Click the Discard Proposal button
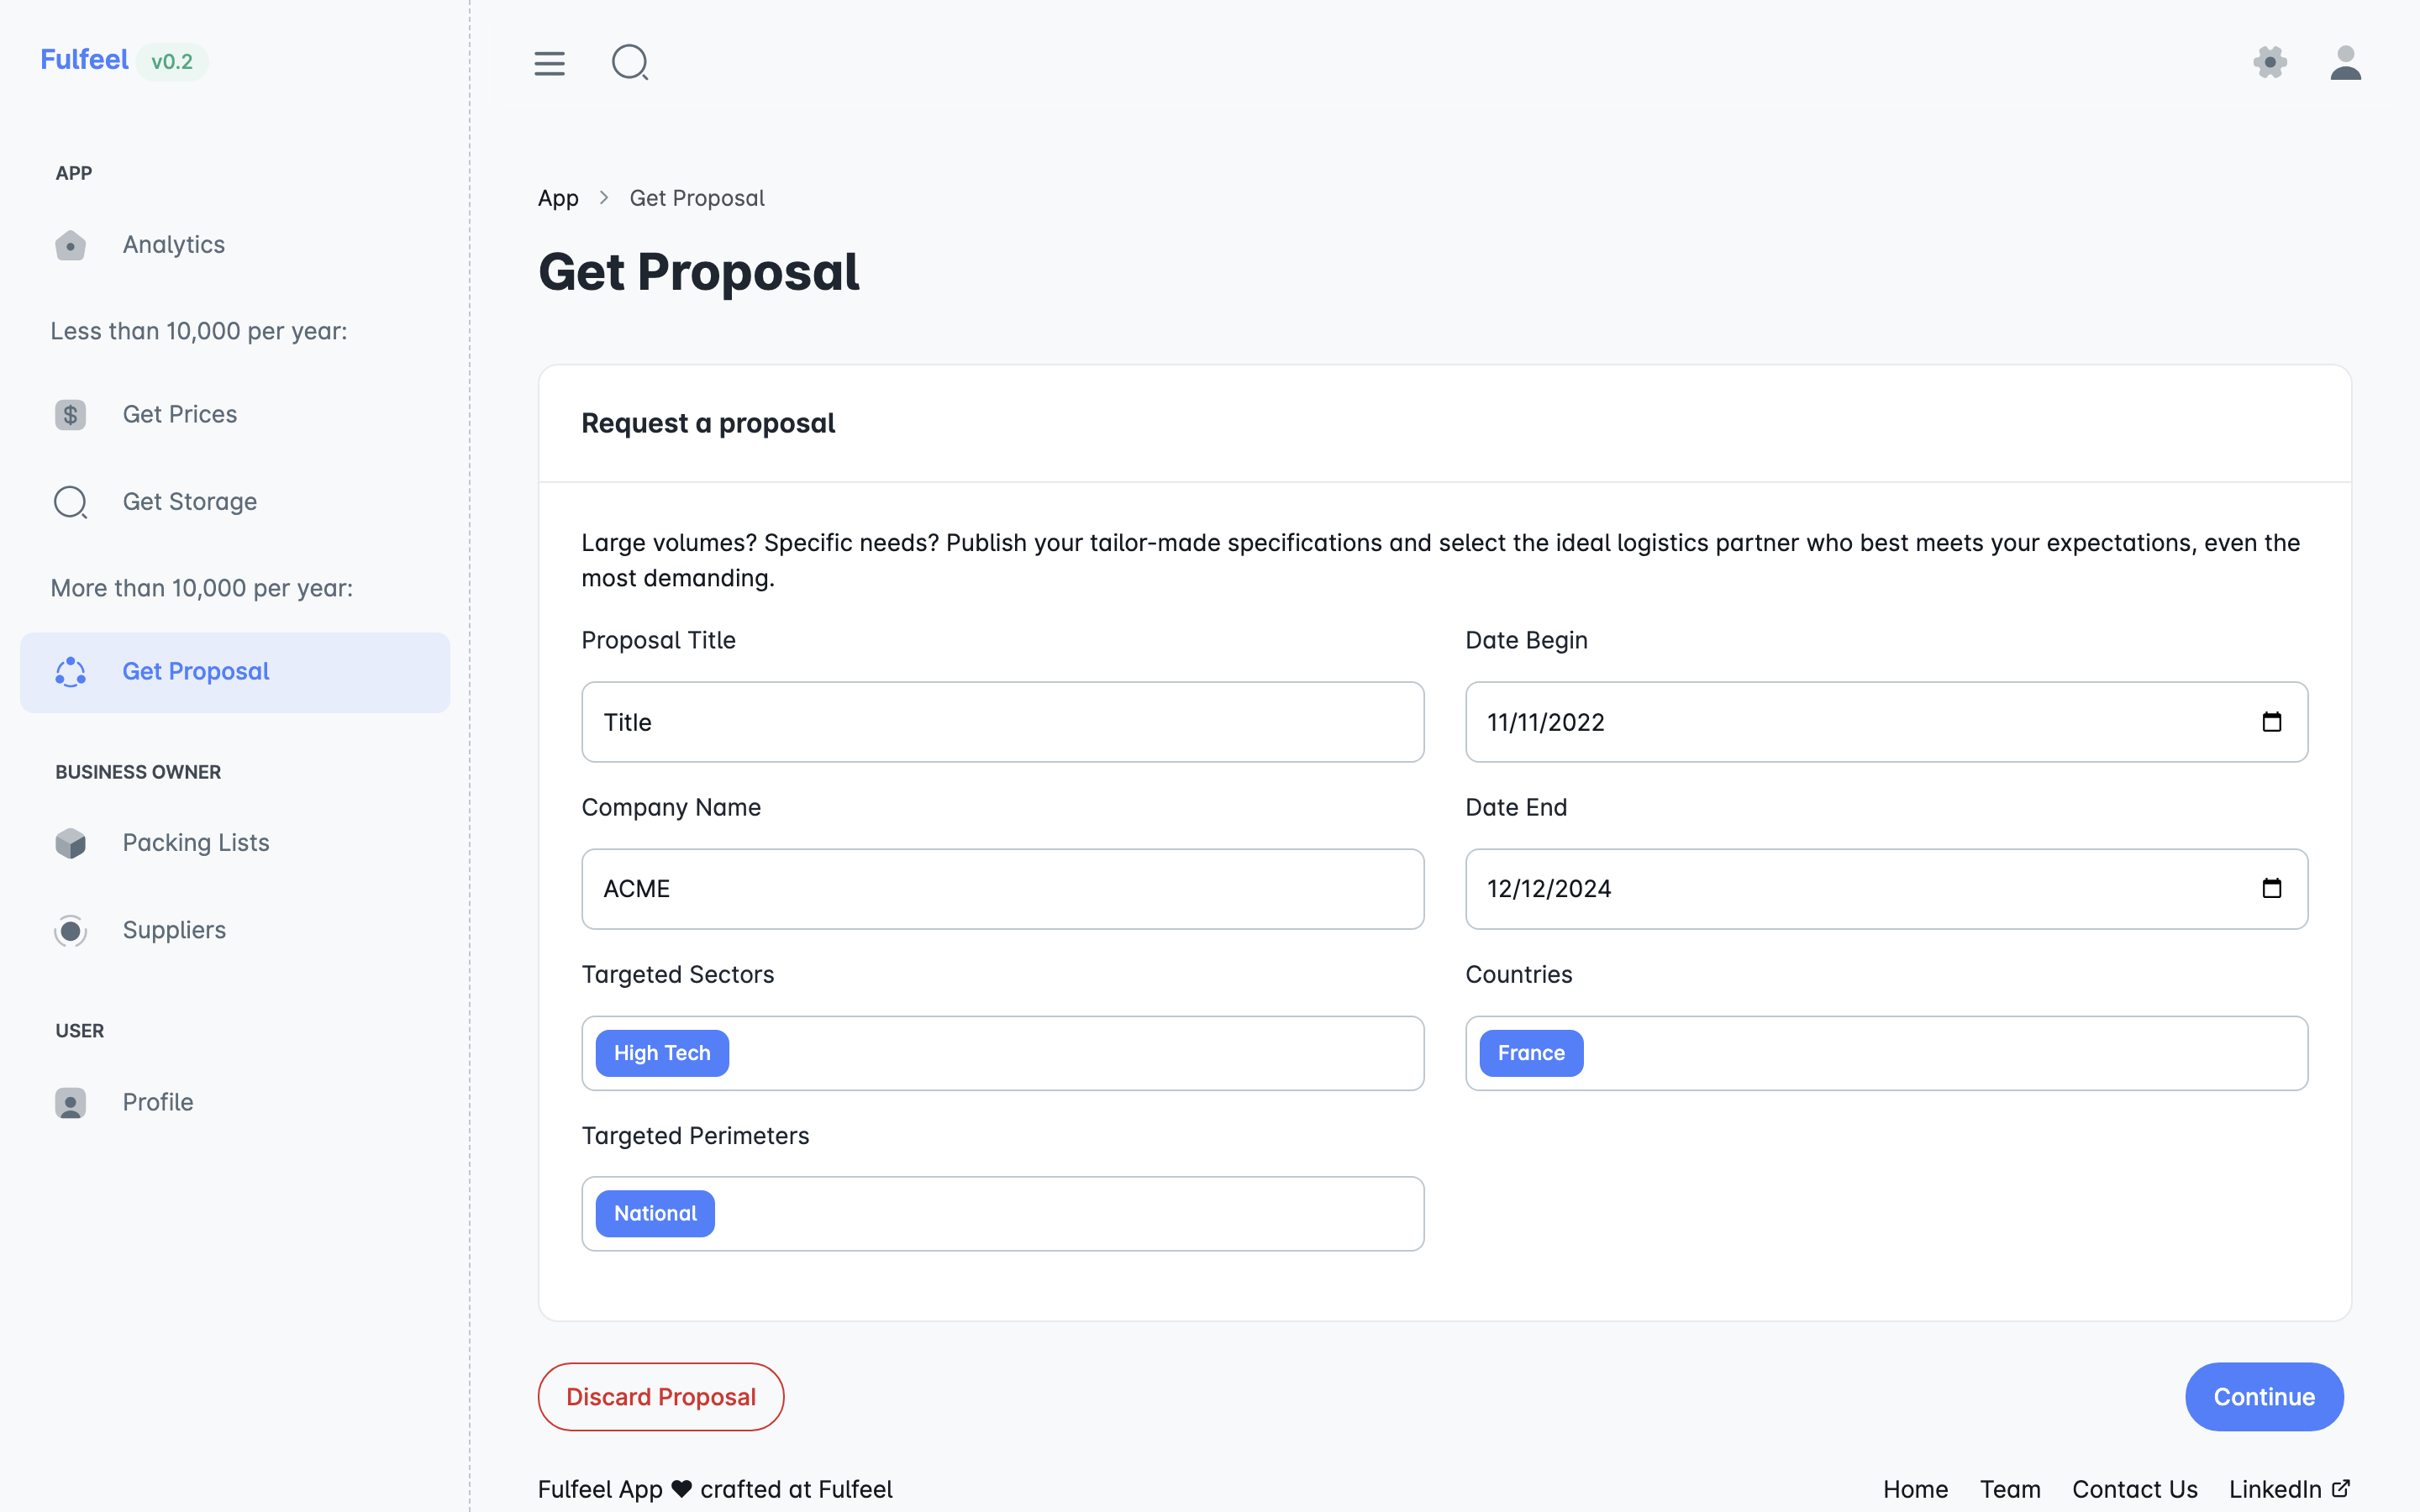Image resolution: width=2420 pixels, height=1512 pixels. point(660,1396)
